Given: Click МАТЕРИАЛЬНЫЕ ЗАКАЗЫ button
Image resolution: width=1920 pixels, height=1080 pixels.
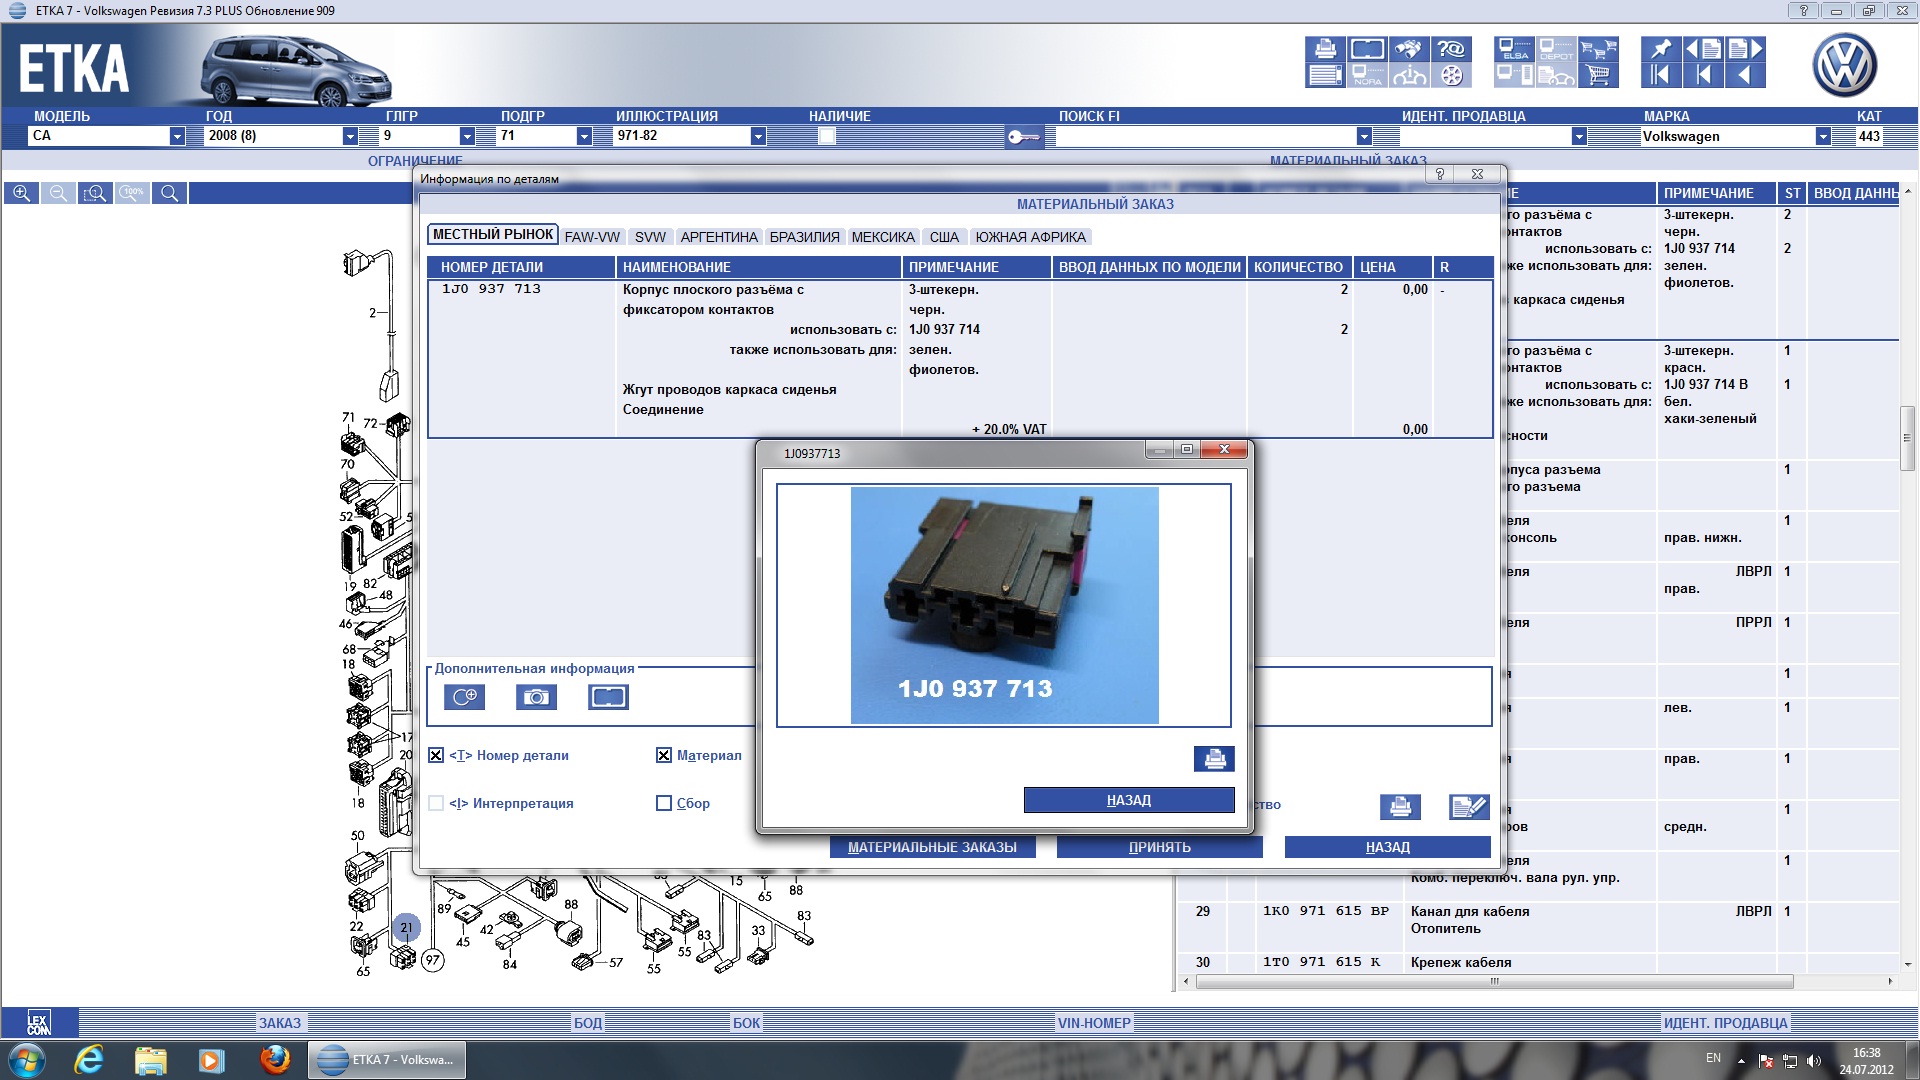Looking at the screenshot, I should point(932,847).
